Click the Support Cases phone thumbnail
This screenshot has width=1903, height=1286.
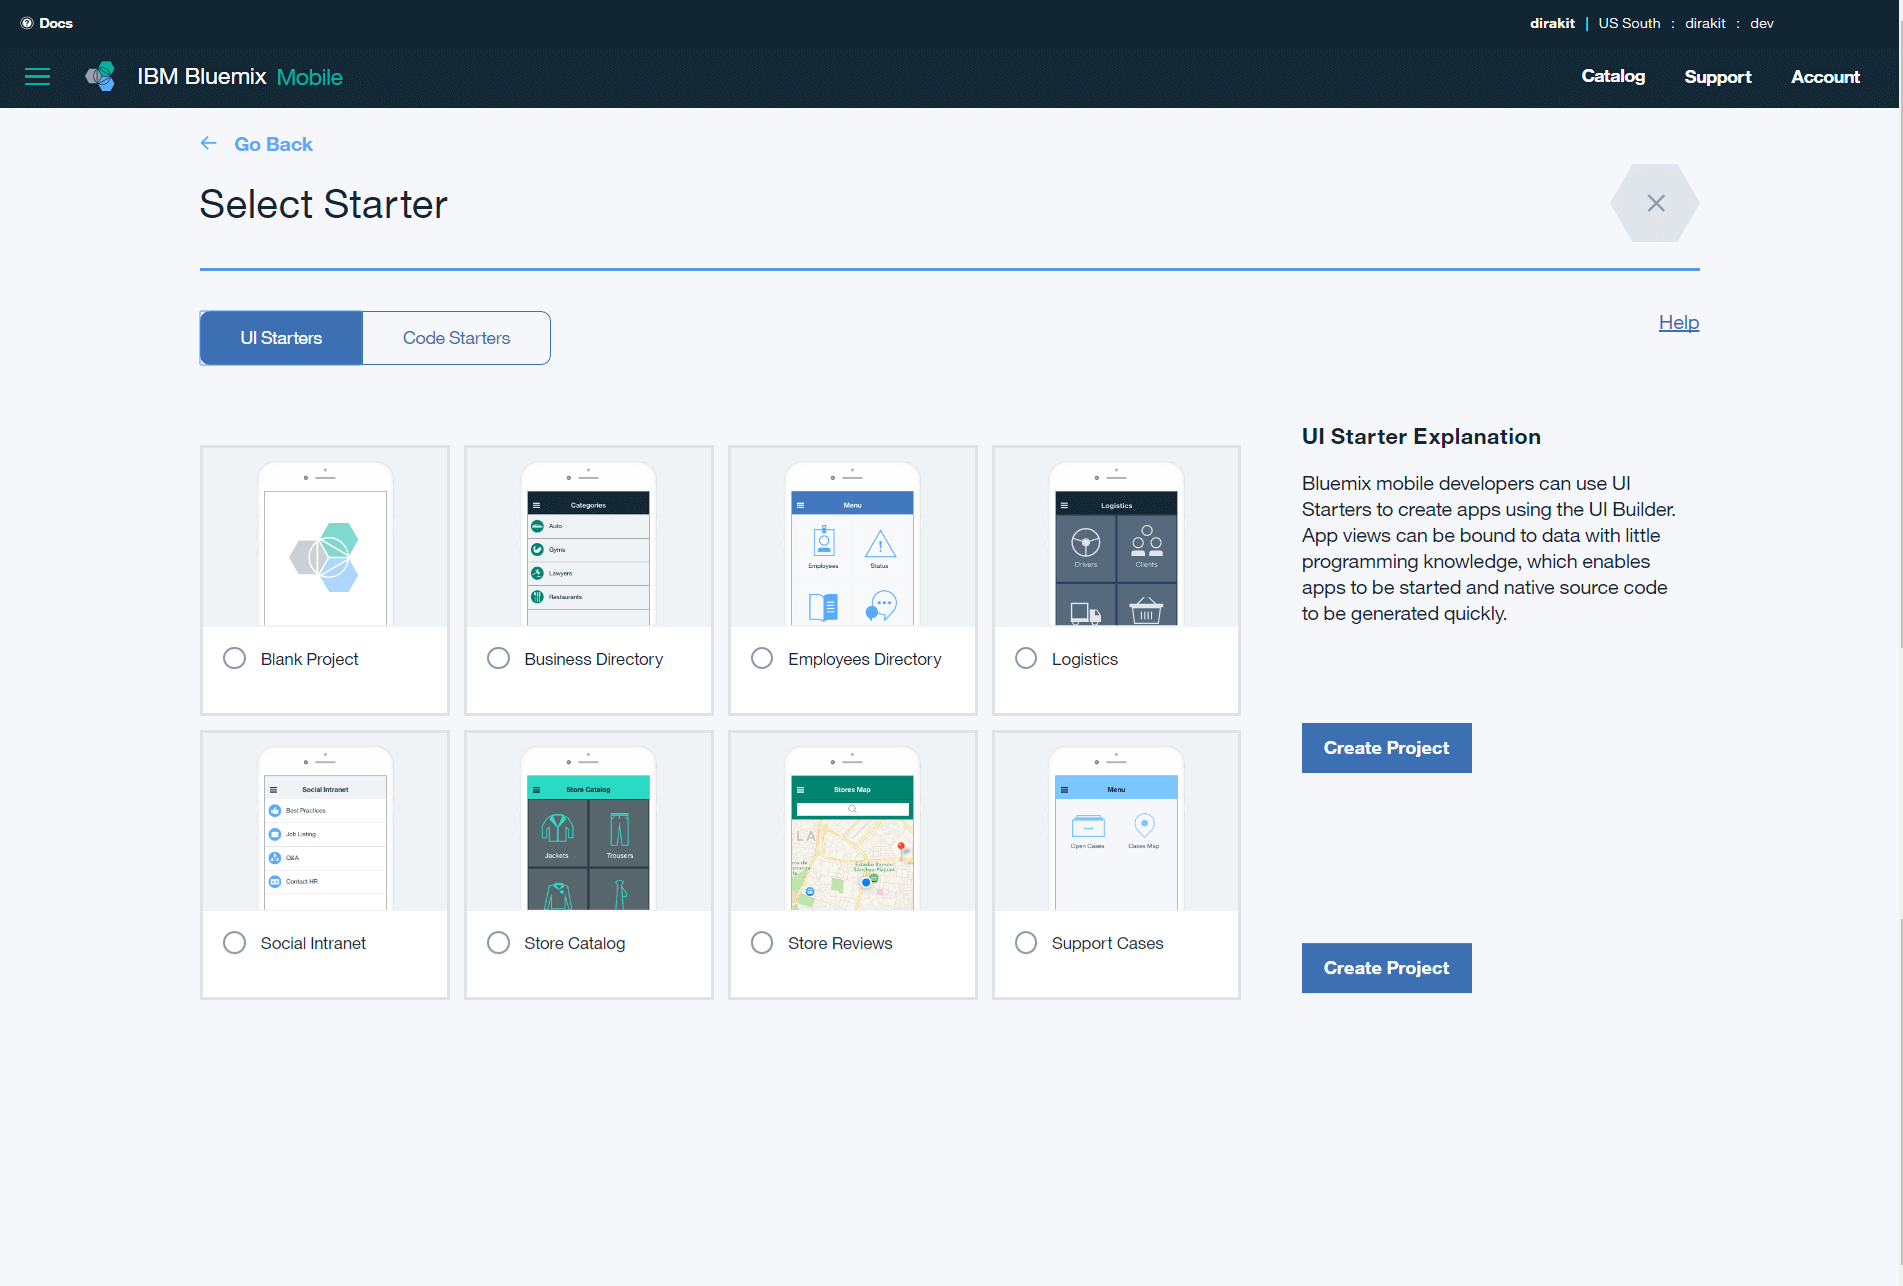pos(1116,828)
